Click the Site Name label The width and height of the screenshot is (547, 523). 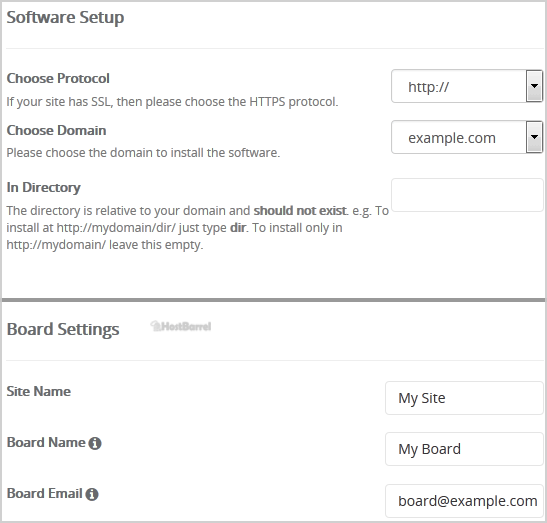click(x=39, y=391)
